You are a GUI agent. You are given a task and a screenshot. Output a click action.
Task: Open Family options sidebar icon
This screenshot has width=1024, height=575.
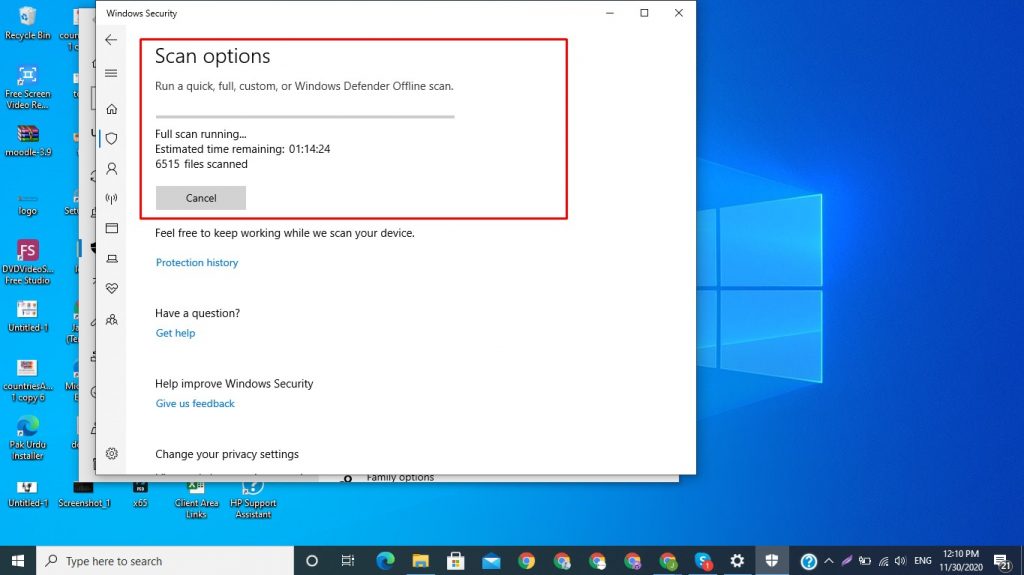(111, 319)
